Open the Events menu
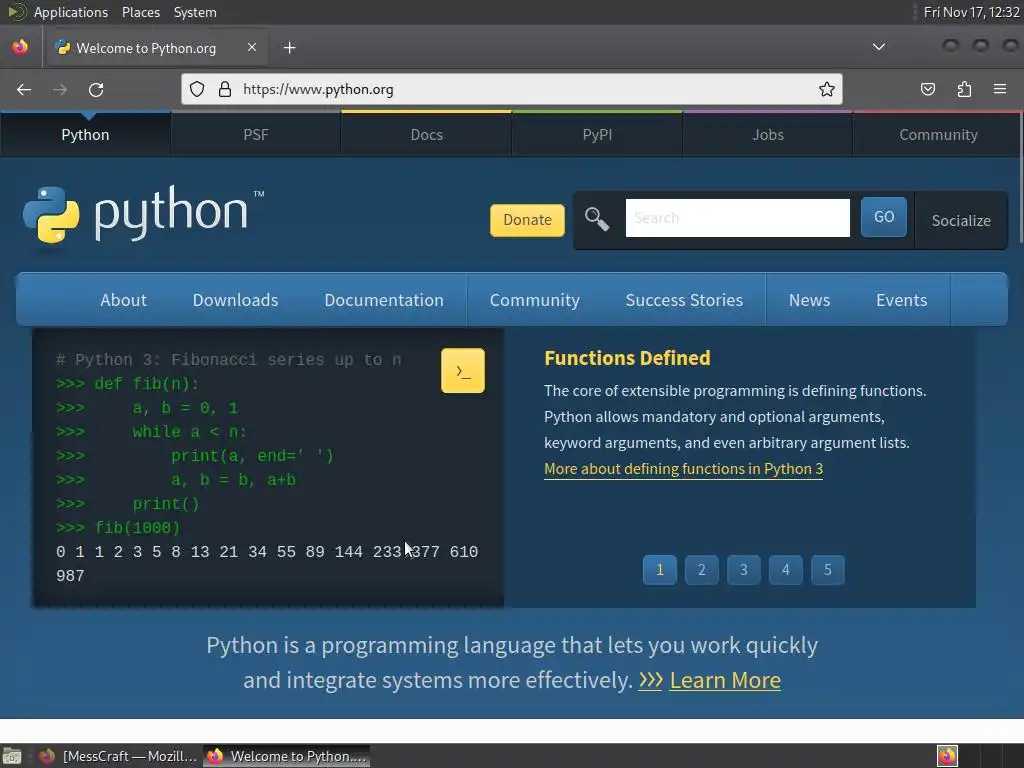This screenshot has width=1024, height=768. coord(902,300)
